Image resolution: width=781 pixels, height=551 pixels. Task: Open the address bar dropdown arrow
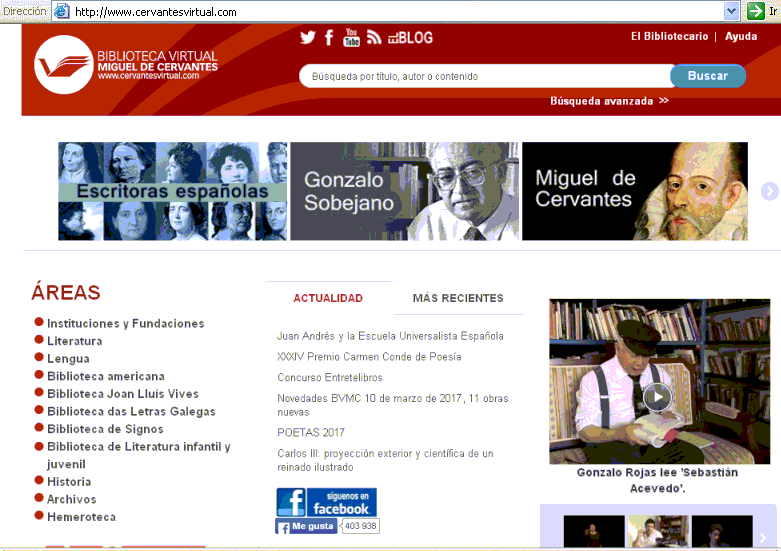click(731, 11)
